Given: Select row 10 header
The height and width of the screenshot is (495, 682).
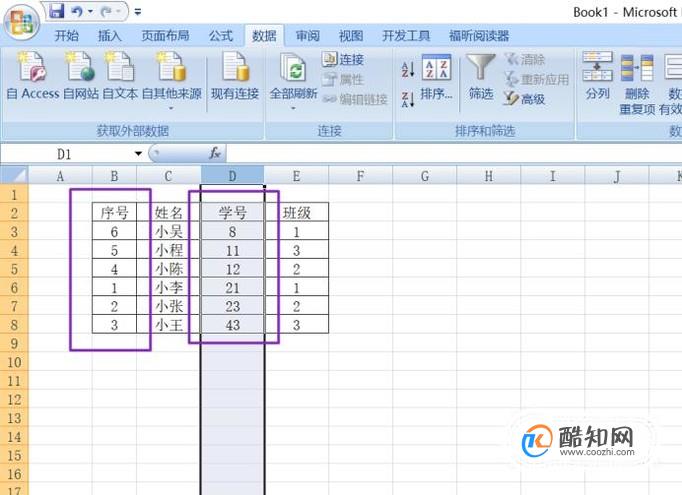Looking at the screenshot, I should (x=14, y=362).
